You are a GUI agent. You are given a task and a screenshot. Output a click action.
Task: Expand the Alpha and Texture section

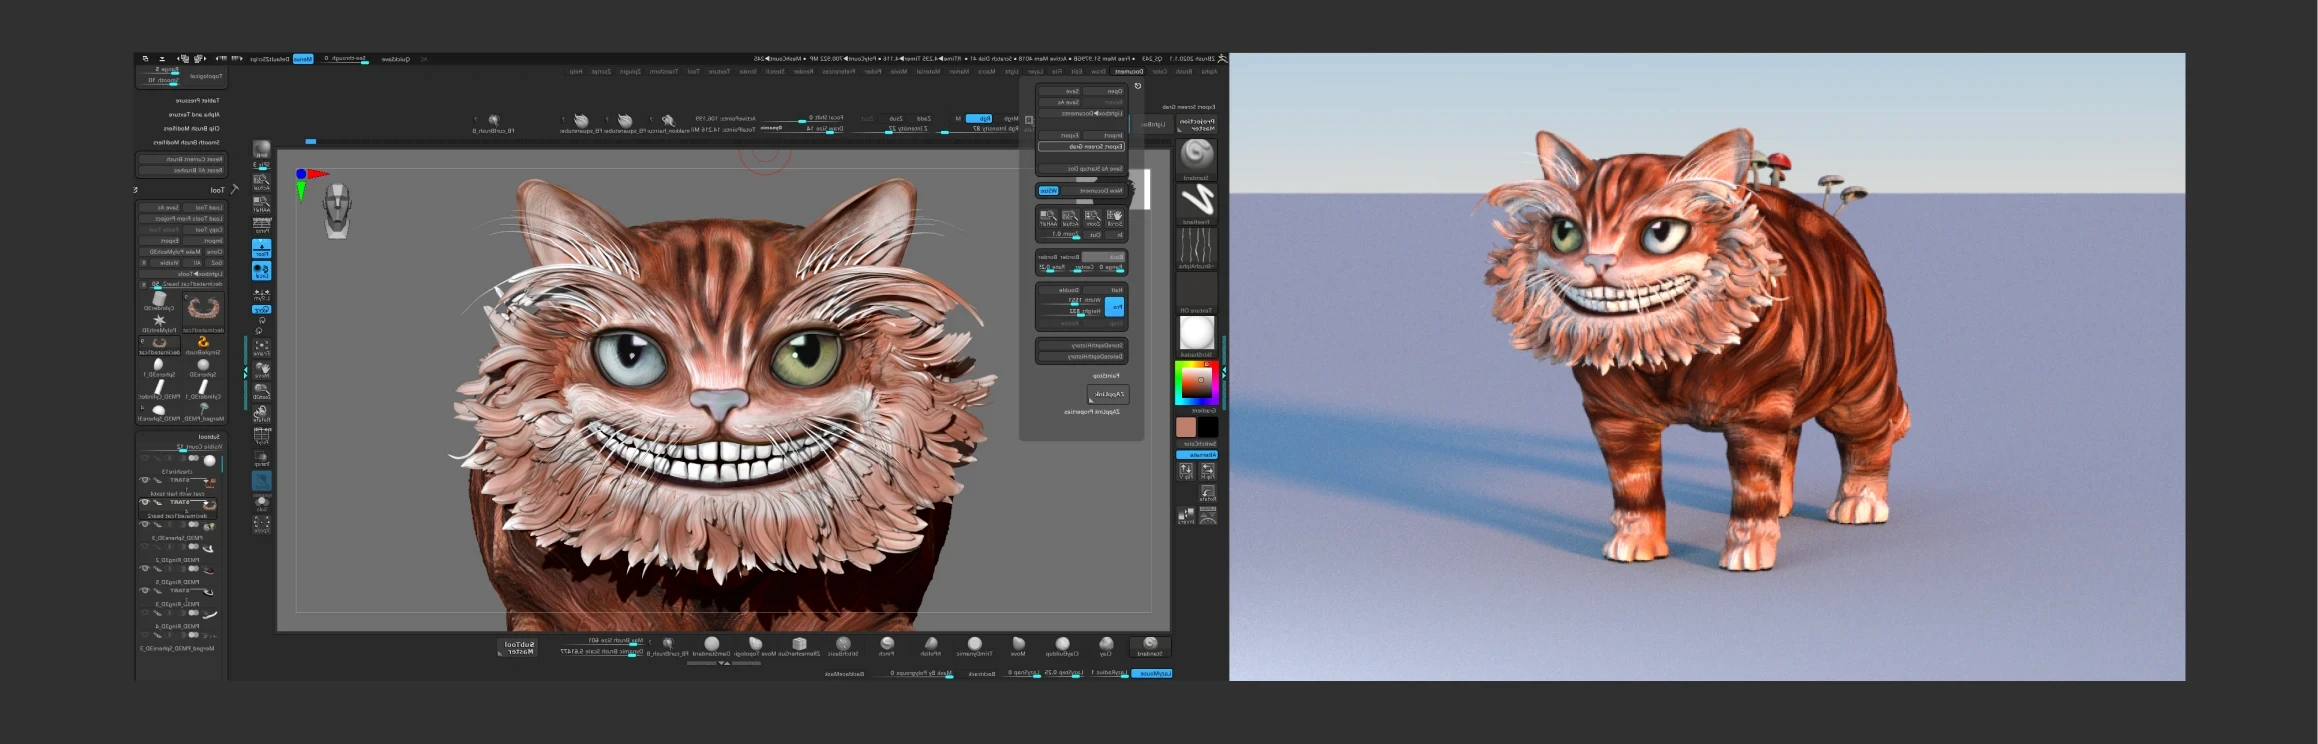click(194, 115)
